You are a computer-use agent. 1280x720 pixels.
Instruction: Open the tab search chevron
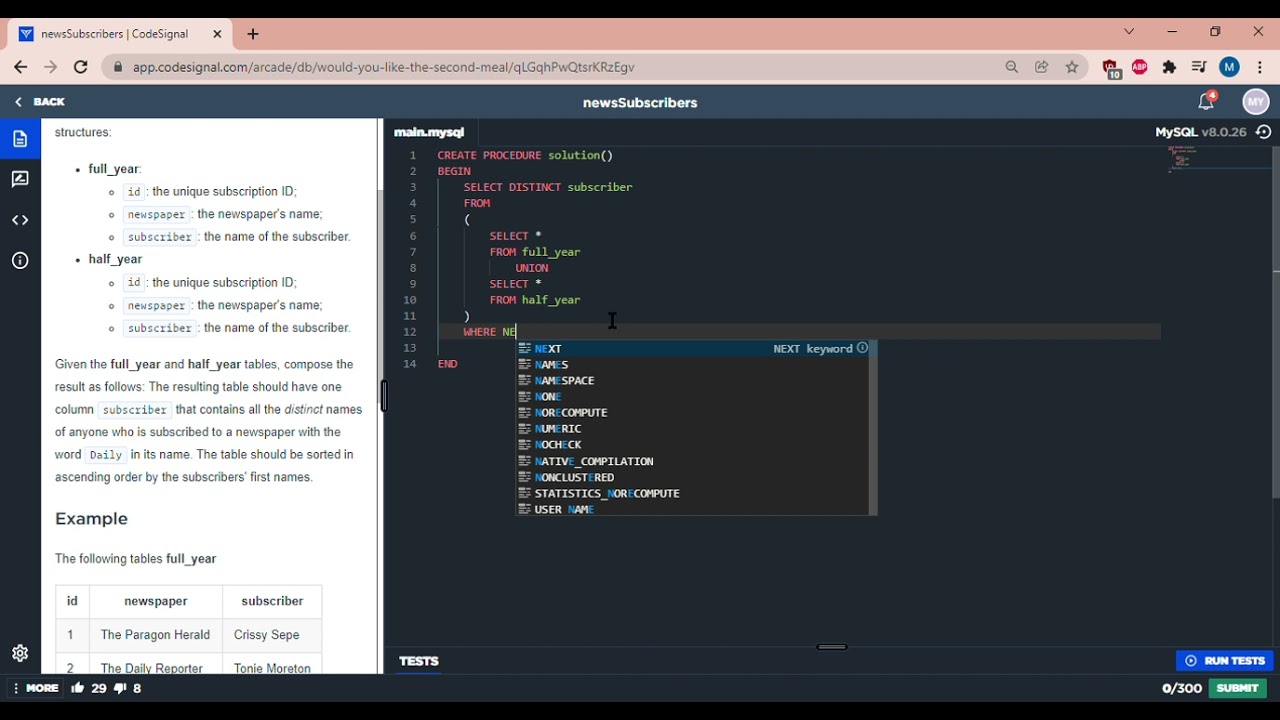tap(1129, 32)
